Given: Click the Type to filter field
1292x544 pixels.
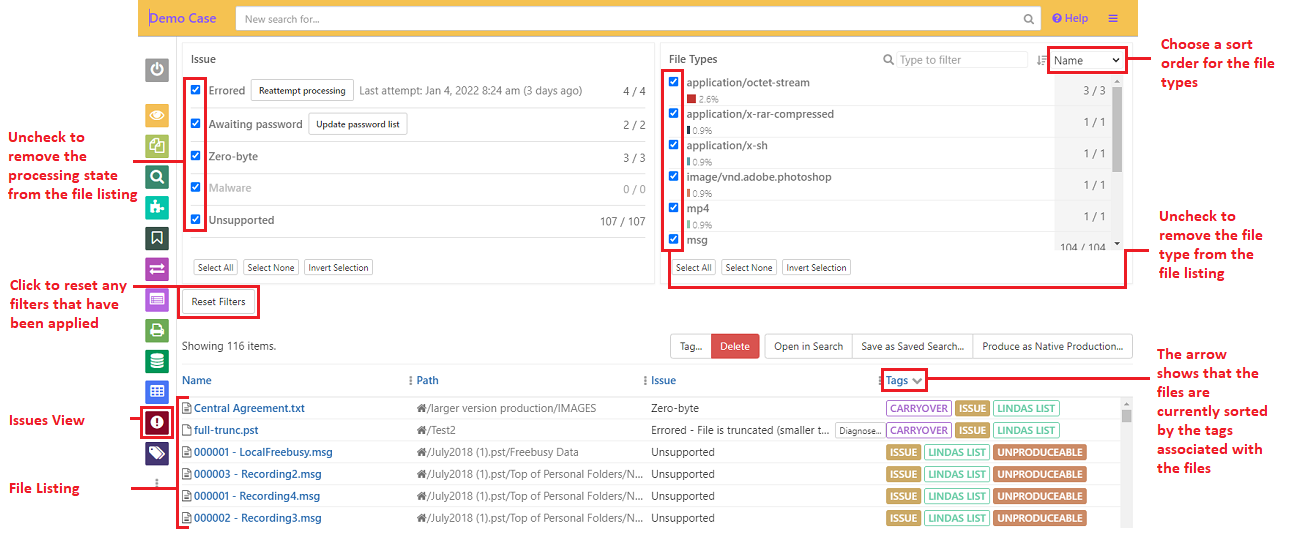Looking at the screenshot, I should (x=961, y=60).
